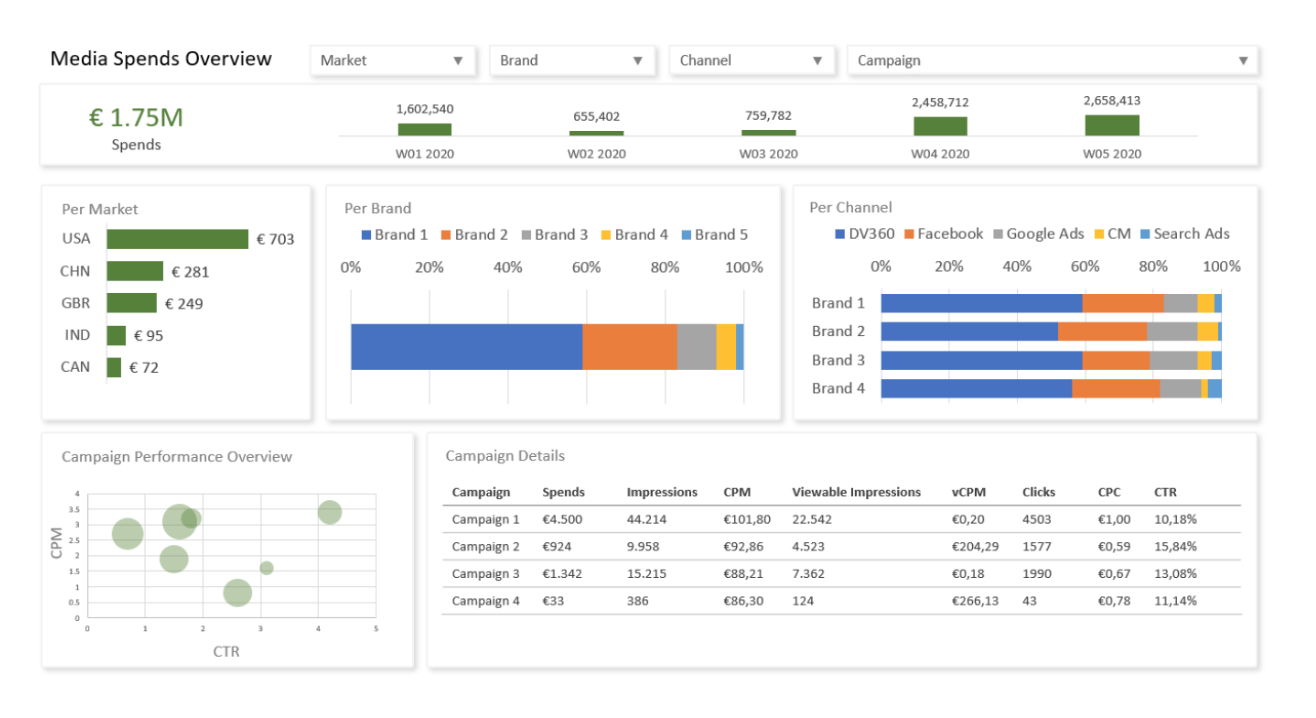The image size is (1316, 718).
Task: Click the Brand 2 legend swatch
Action: (x=446, y=235)
